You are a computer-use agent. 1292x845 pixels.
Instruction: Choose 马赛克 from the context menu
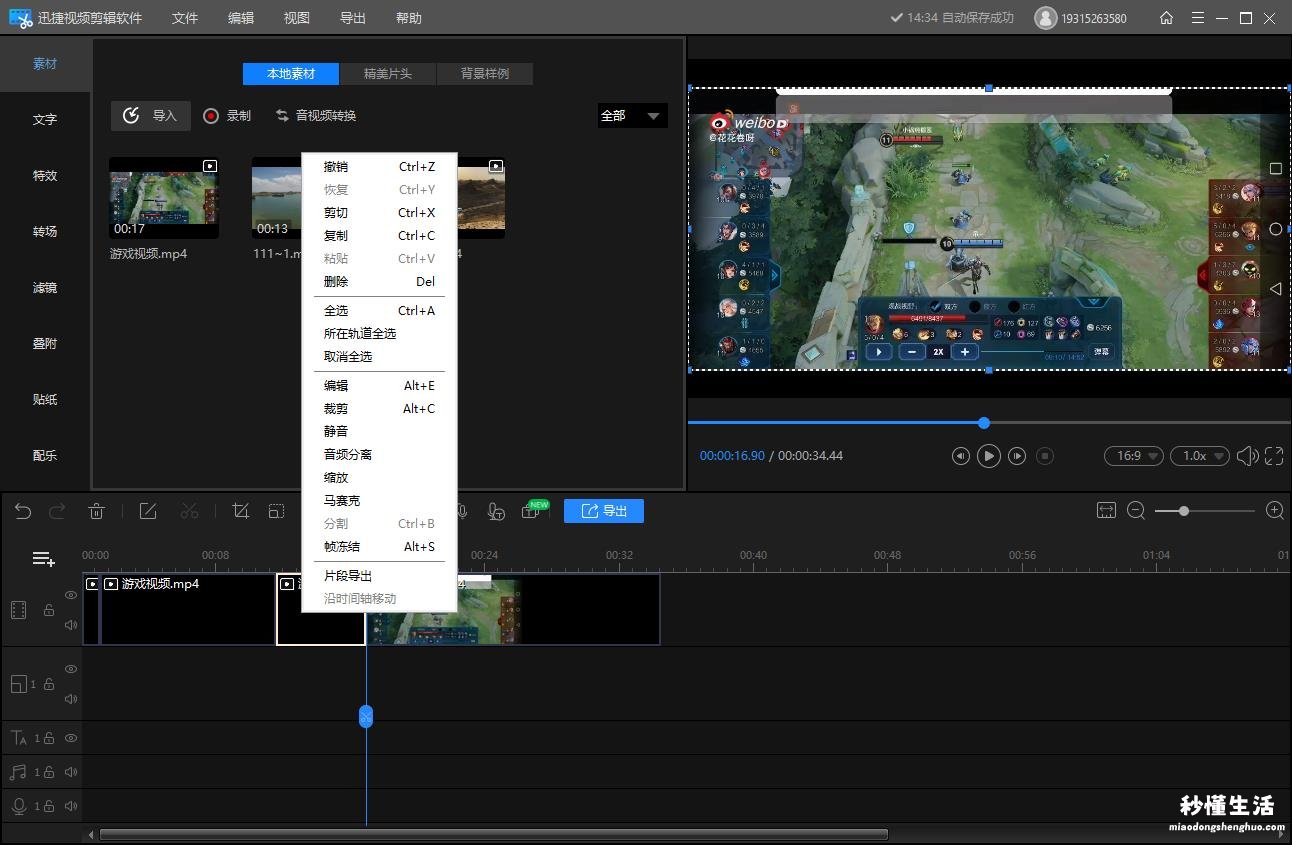pos(379,500)
